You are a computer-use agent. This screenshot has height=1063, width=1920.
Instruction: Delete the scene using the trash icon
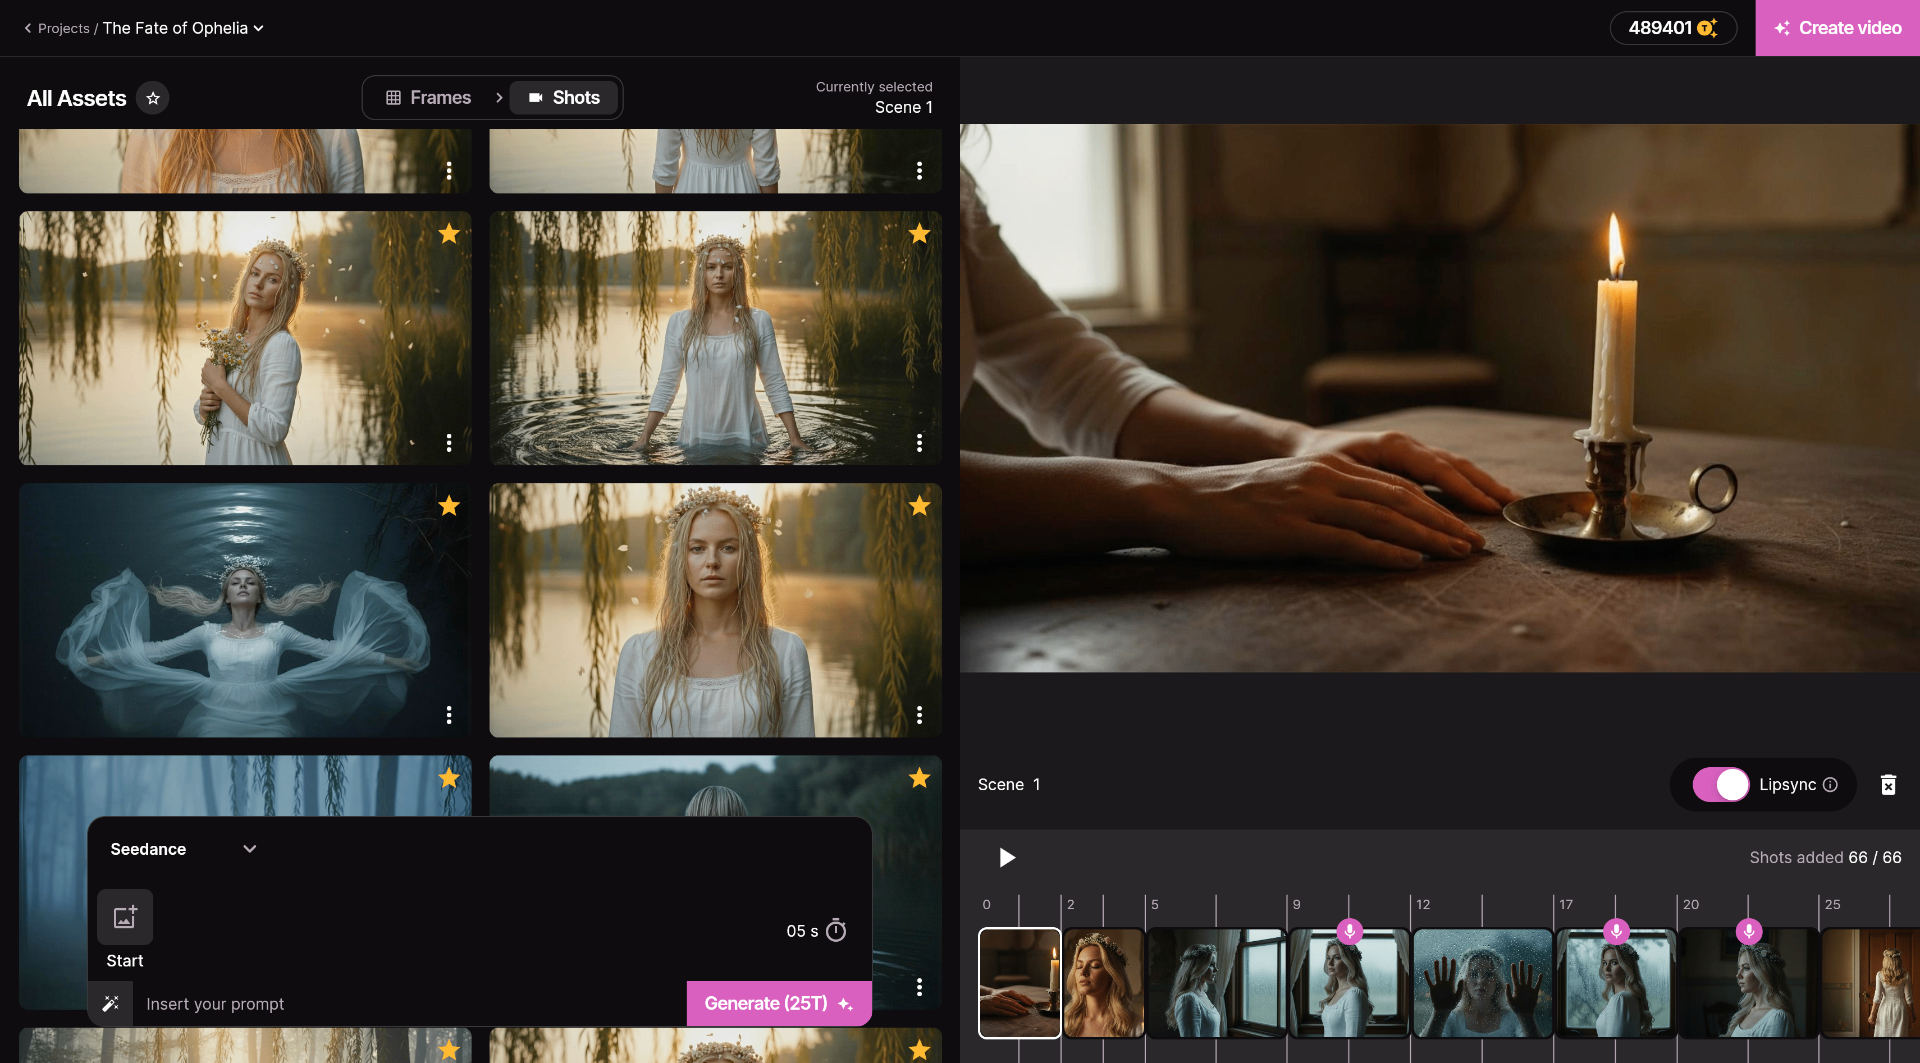tap(1888, 785)
